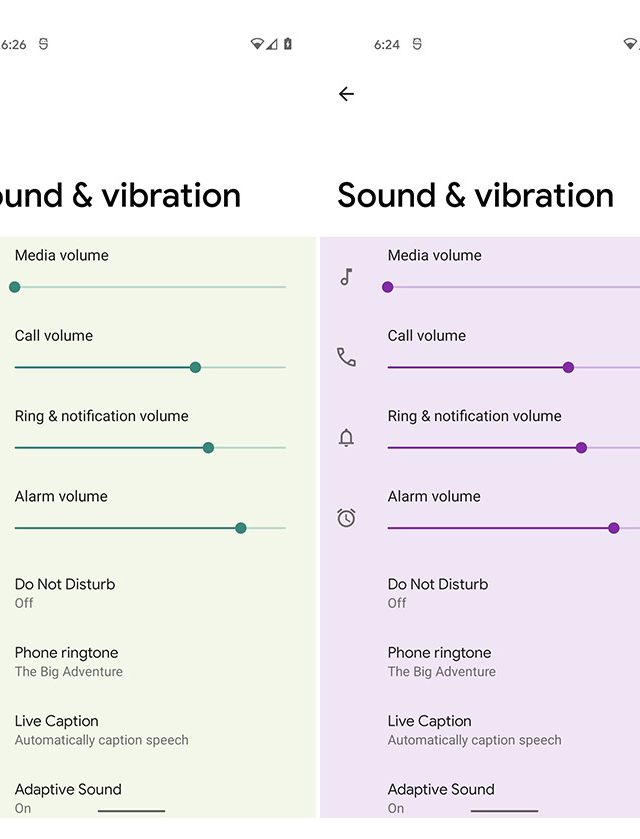The width and height of the screenshot is (640, 839).
Task: Click the purple screen navigation handle bar
Action: click(x=504, y=811)
